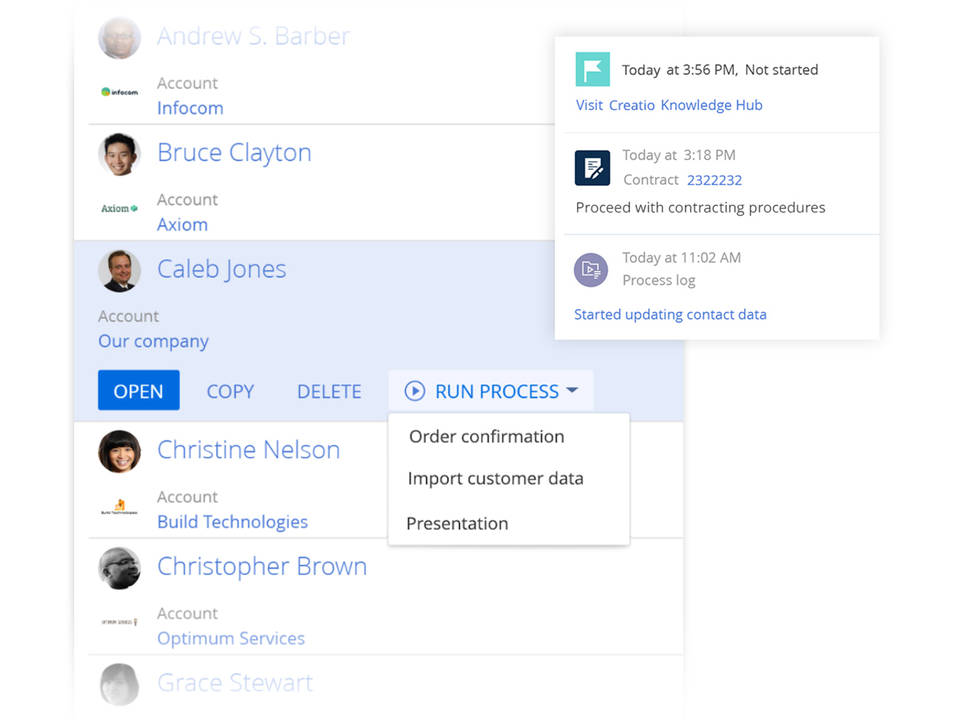Open Bruce Clayton contact name
960x720 pixels.
click(234, 152)
